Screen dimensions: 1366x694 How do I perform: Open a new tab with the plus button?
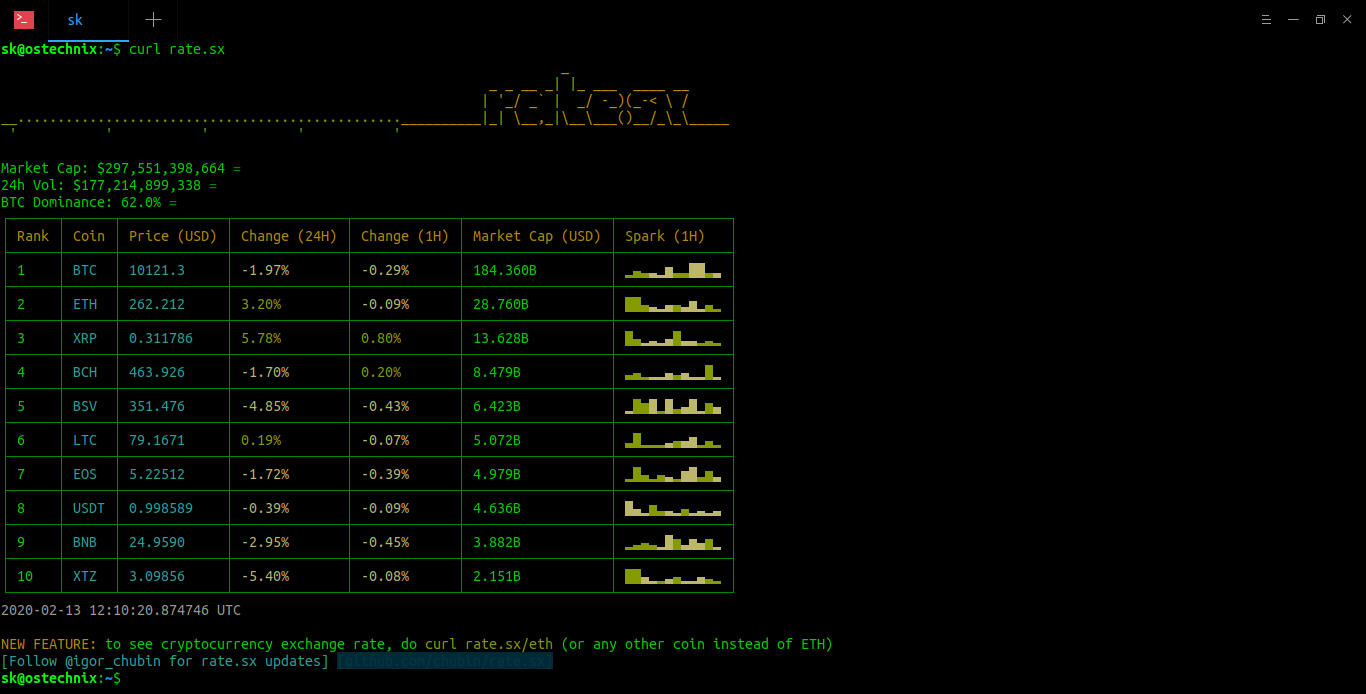click(153, 20)
